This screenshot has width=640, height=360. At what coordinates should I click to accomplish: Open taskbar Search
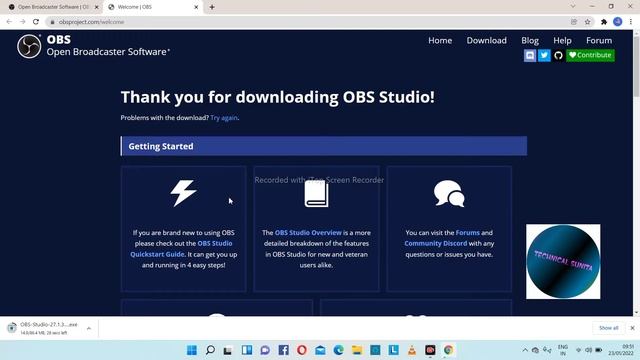point(210,350)
